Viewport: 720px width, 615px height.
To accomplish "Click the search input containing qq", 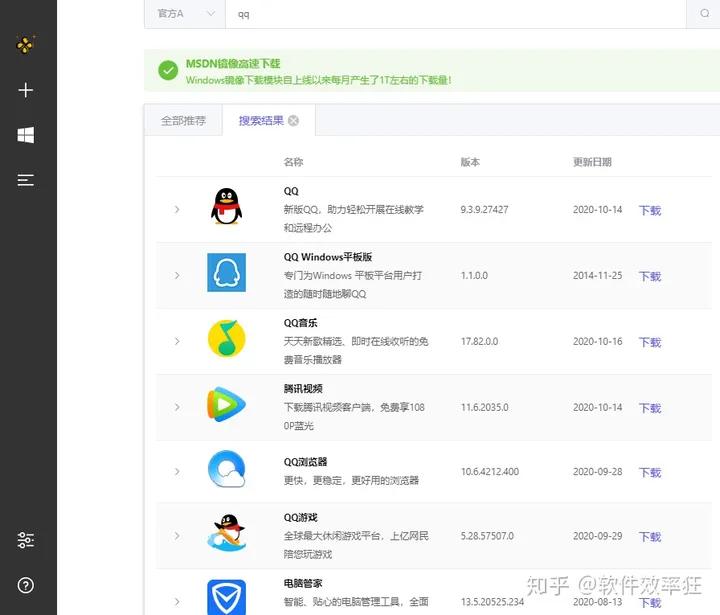I will pyautogui.click(x=456, y=14).
